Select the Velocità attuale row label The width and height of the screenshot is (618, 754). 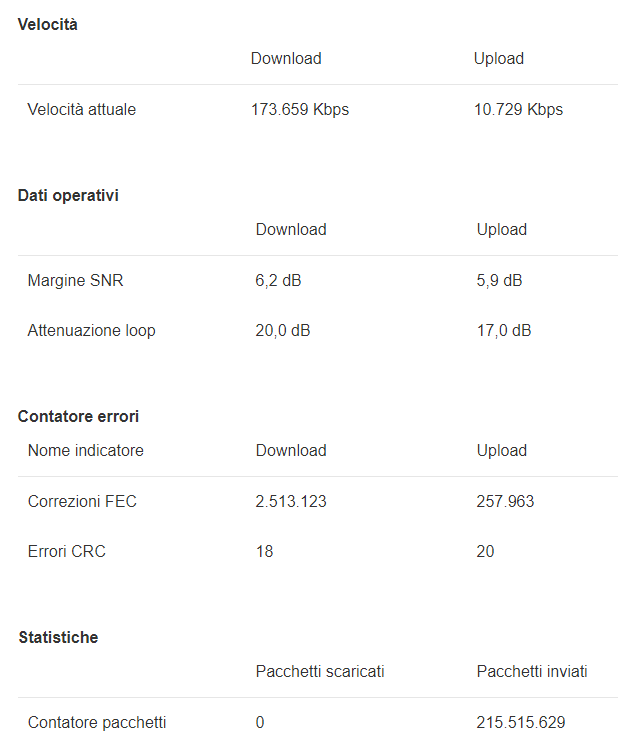point(82,110)
